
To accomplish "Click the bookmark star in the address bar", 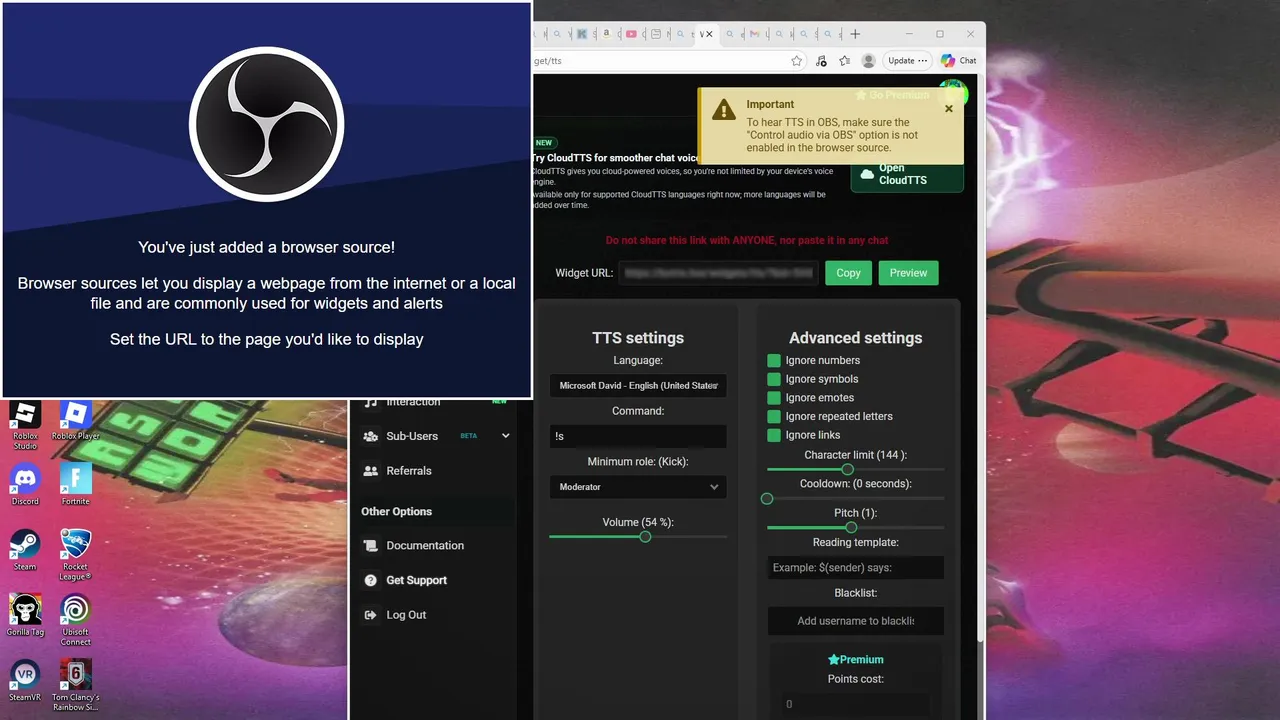I will [x=797, y=61].
